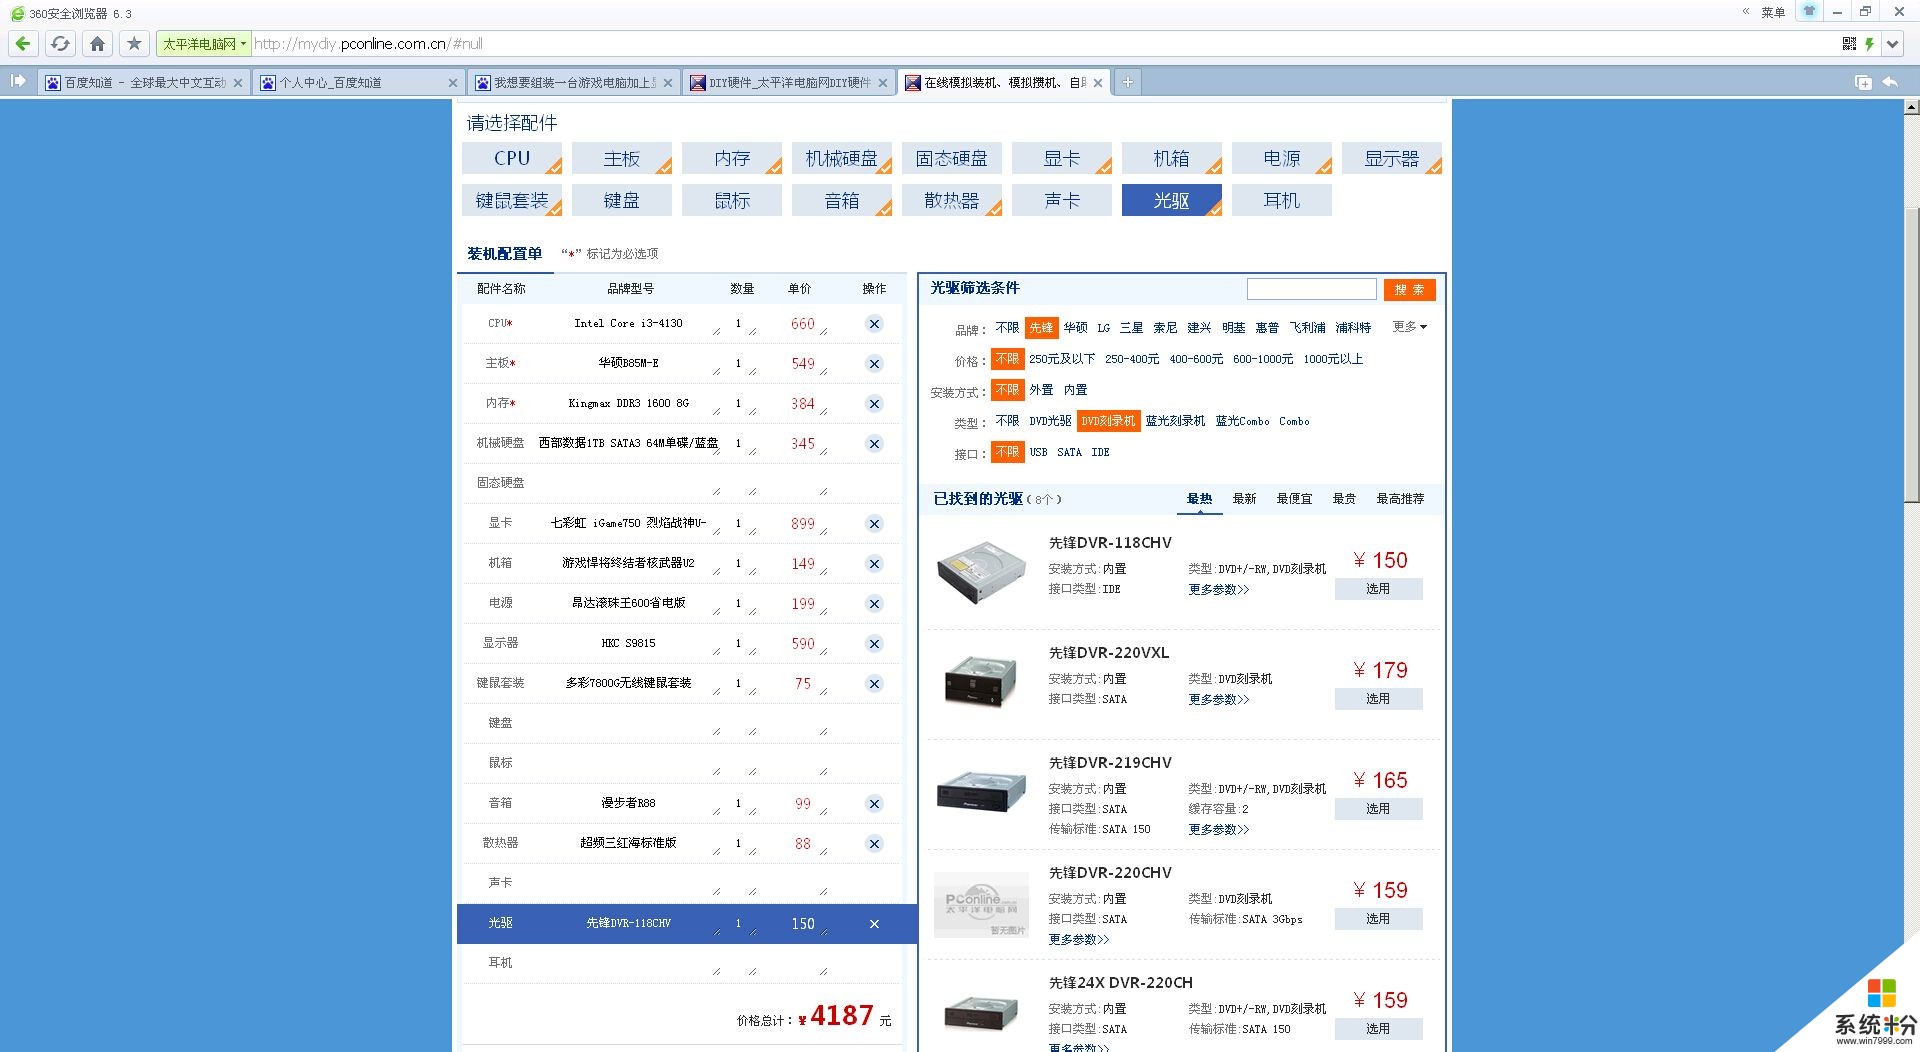Select type filter DVD光驱
Image resolution: width=1920 pixels, height=1052 pixels.
pos(1050,421)
